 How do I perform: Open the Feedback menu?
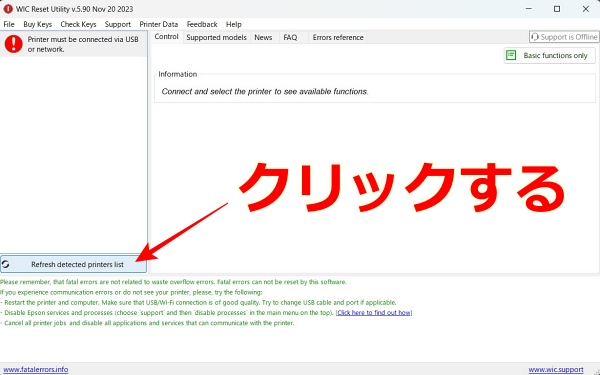point(202,24)
